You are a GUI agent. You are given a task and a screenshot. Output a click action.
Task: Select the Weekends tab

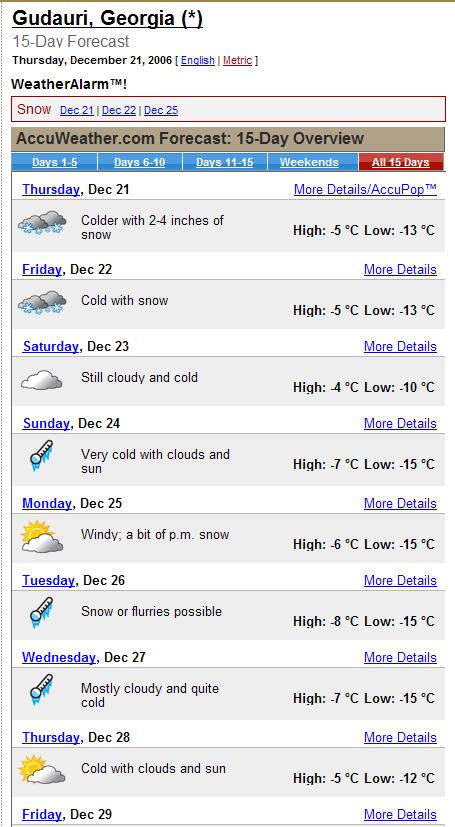click(309, 162)
